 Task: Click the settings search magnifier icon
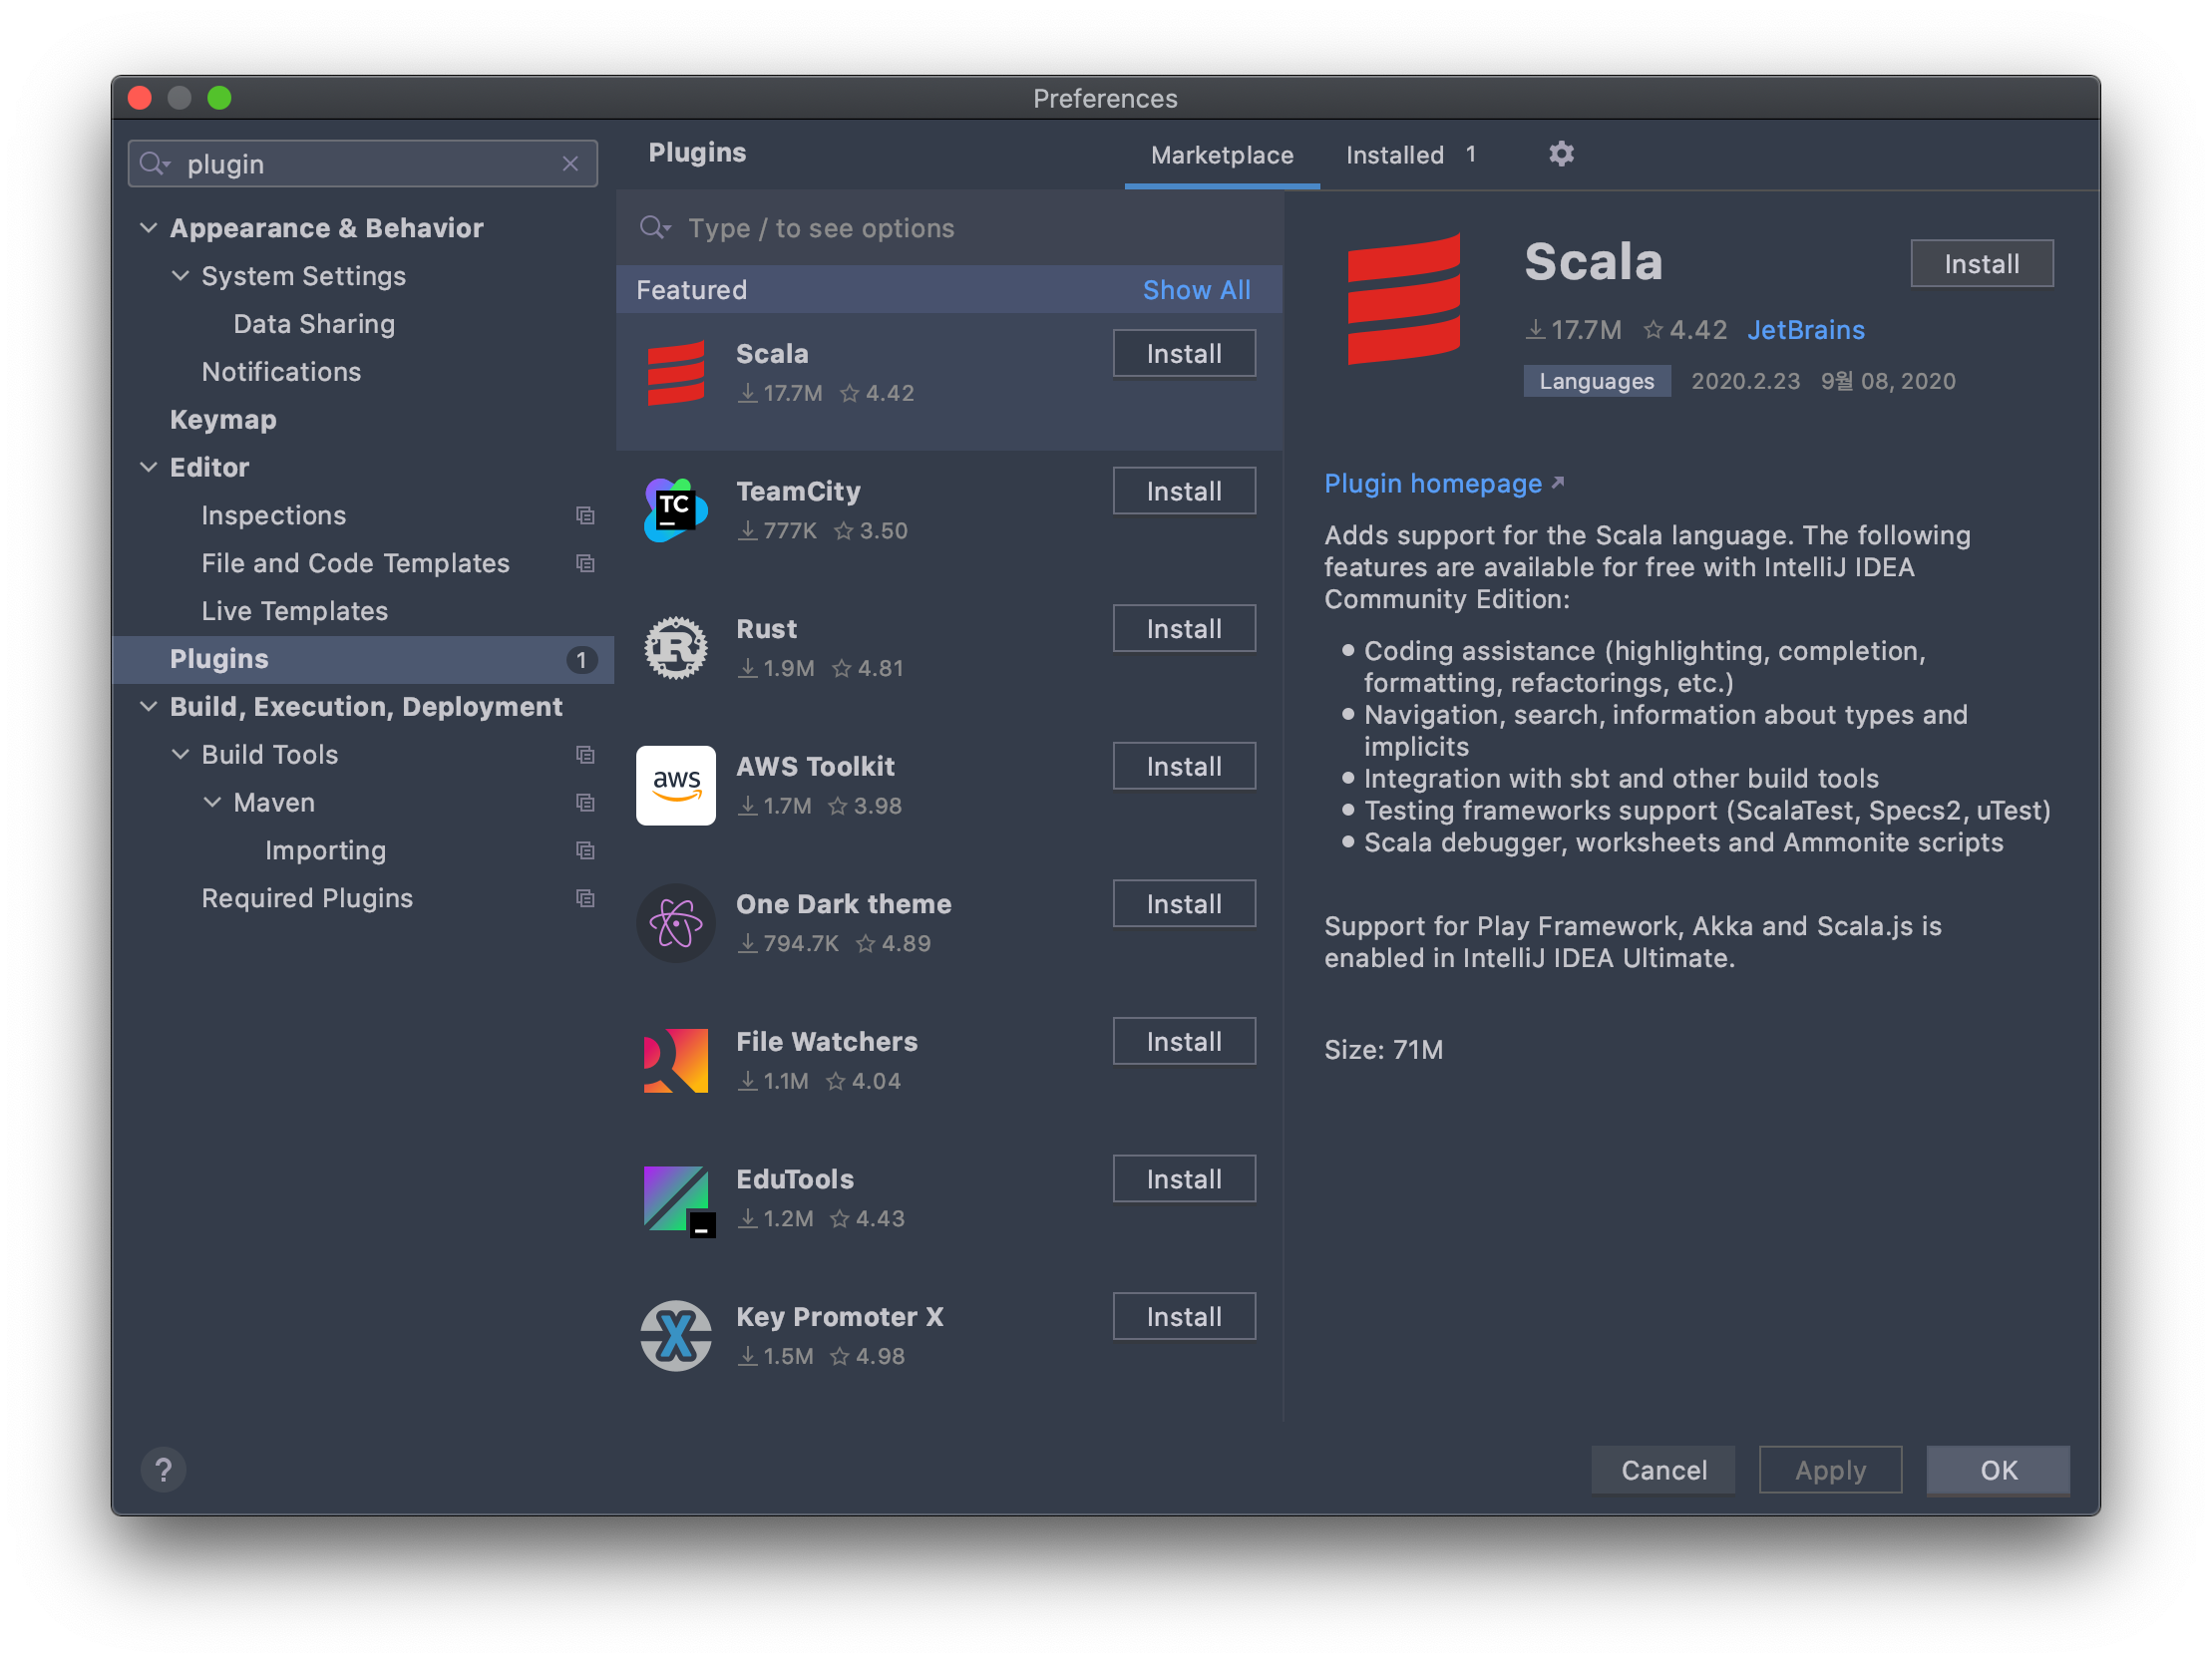(x=153, y=164)
